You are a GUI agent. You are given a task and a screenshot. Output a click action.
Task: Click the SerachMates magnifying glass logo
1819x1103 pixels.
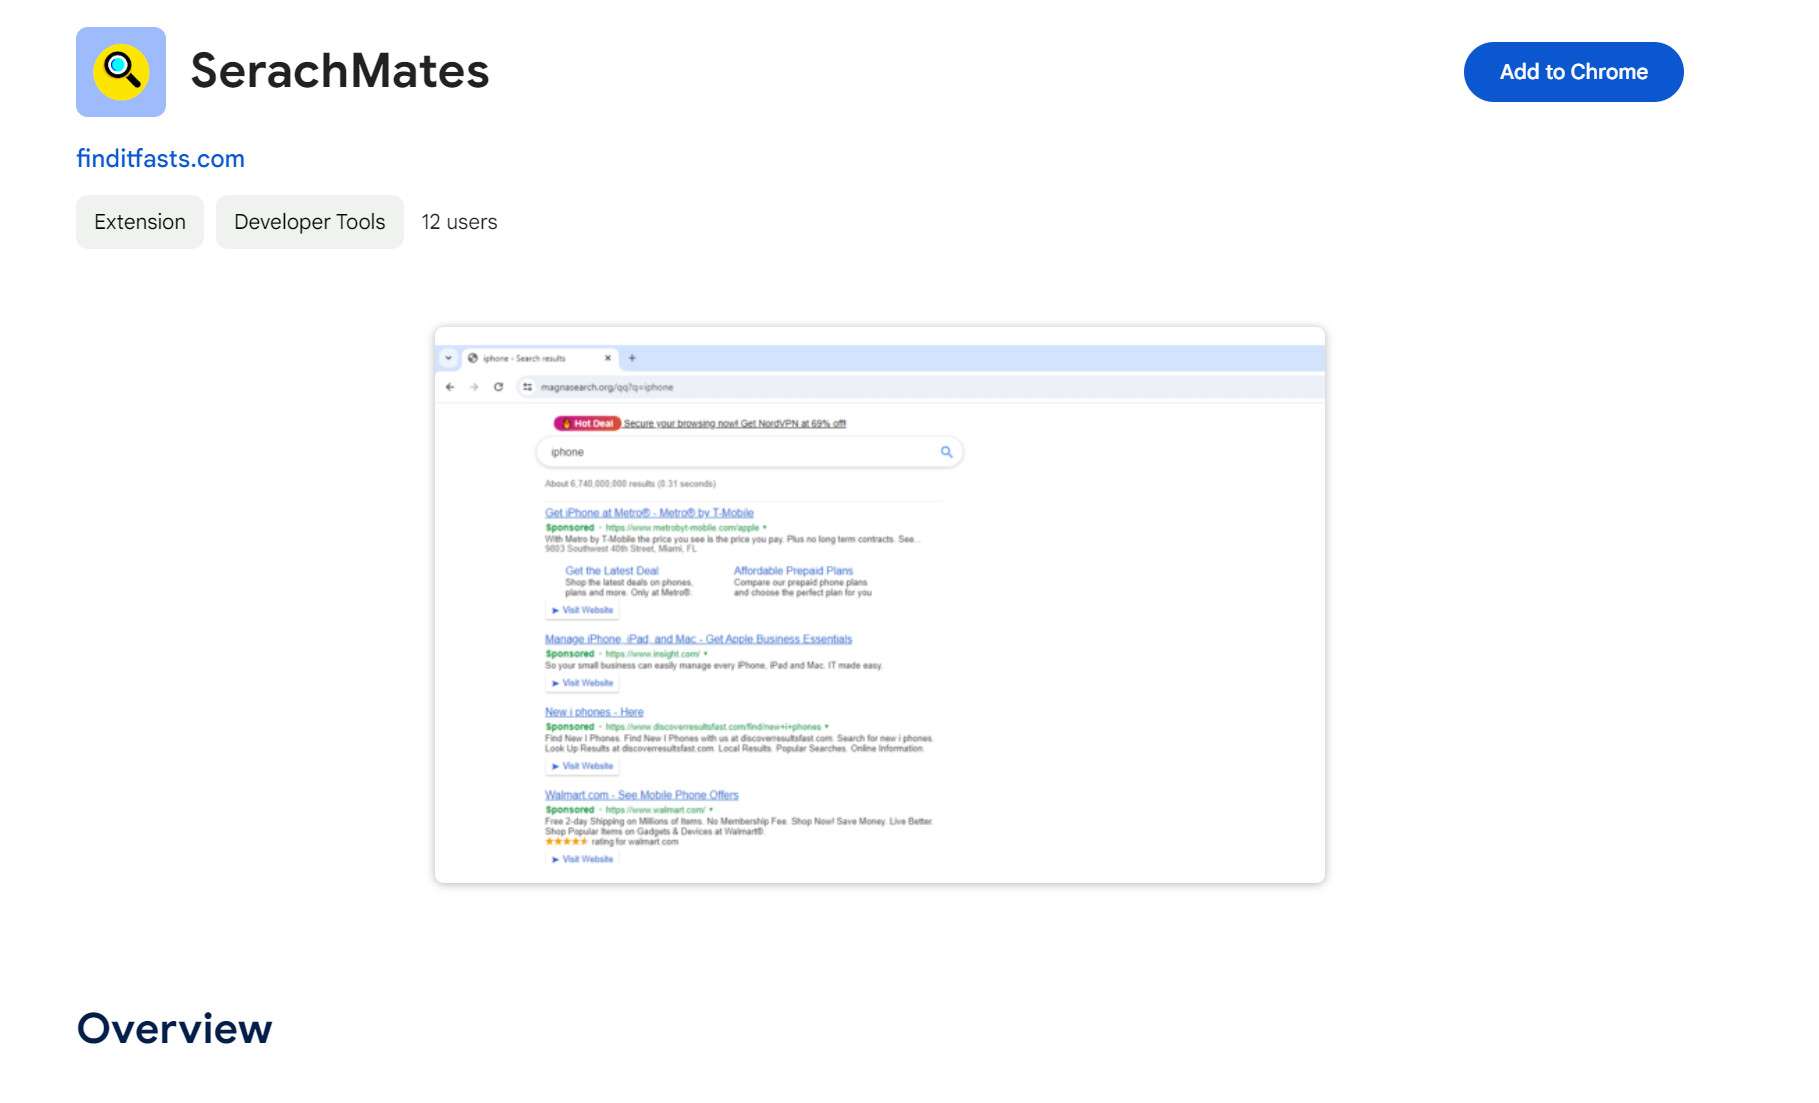coord(120,71)
